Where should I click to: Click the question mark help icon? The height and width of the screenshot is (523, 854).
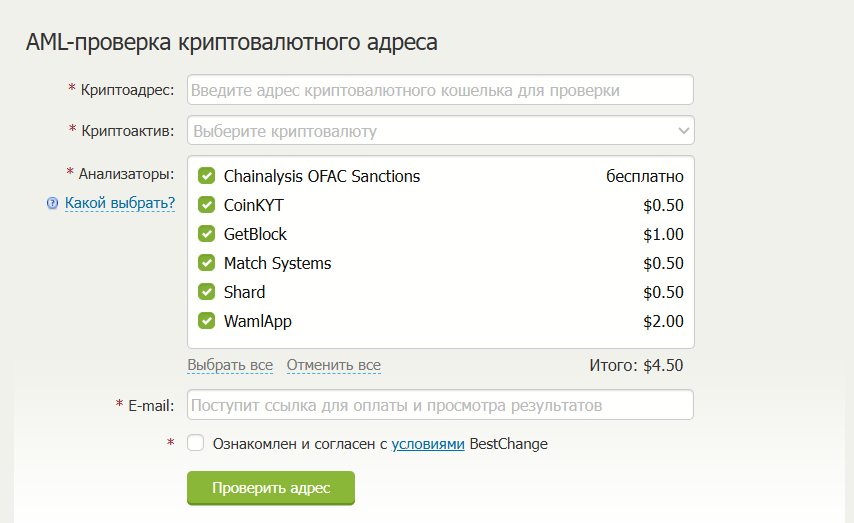coord(53,204)
